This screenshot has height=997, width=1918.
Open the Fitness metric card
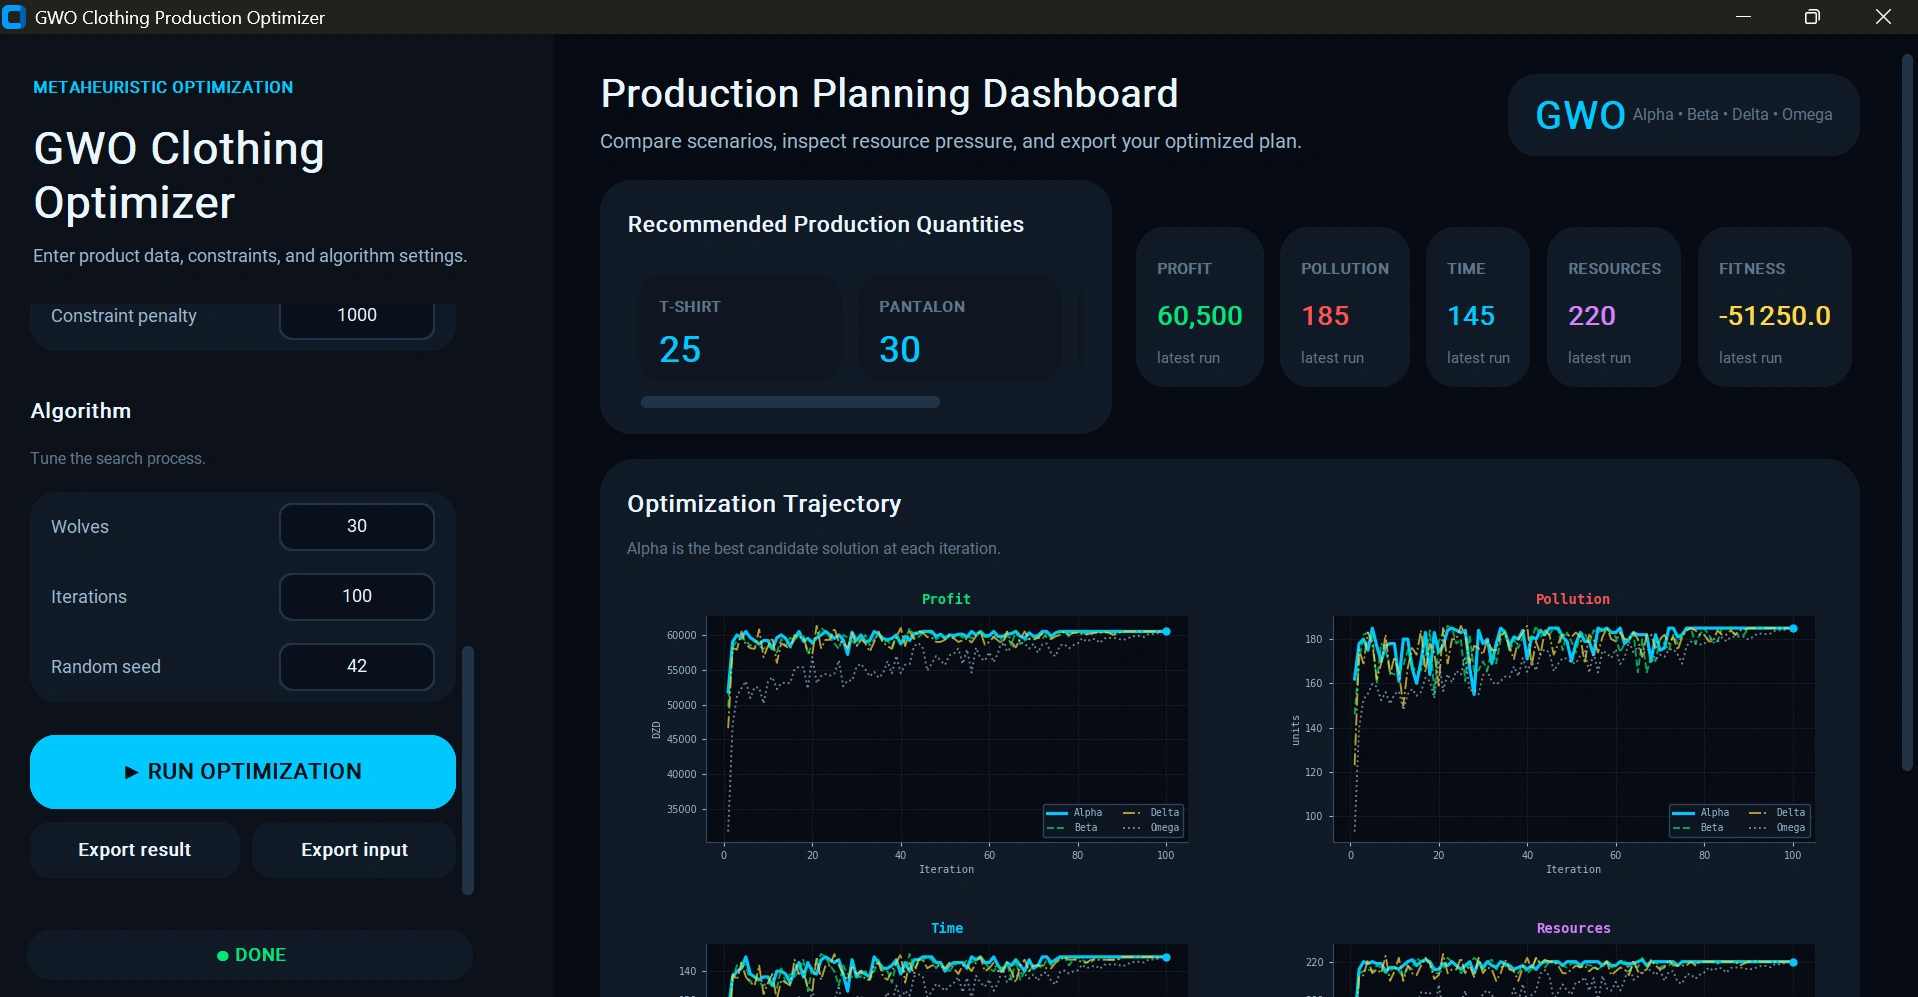(x=1775, y=307)
